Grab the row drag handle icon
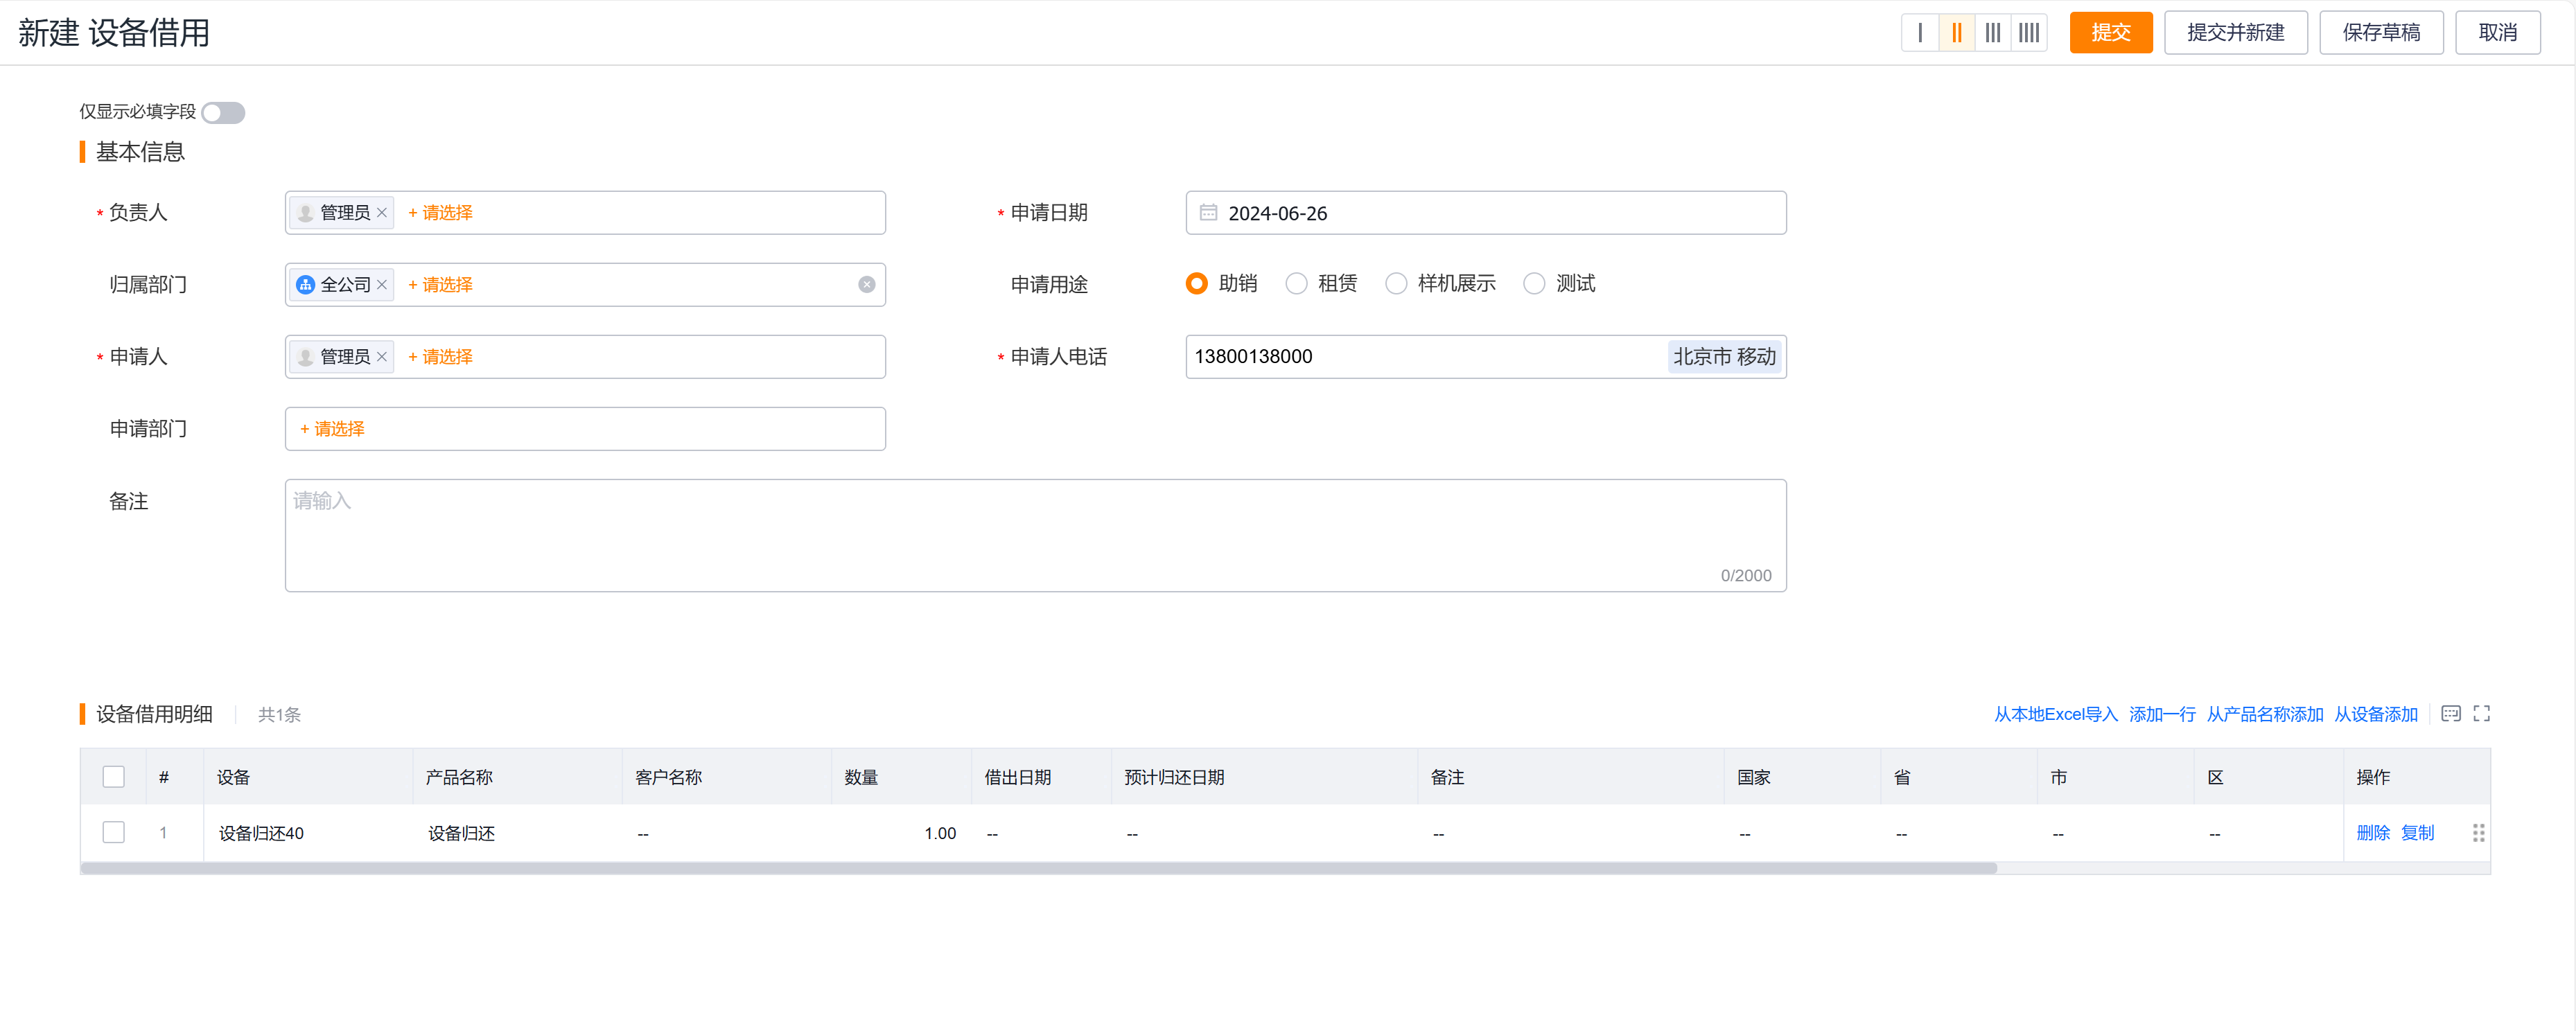 pyautogui.click(x=2478, y=833)
